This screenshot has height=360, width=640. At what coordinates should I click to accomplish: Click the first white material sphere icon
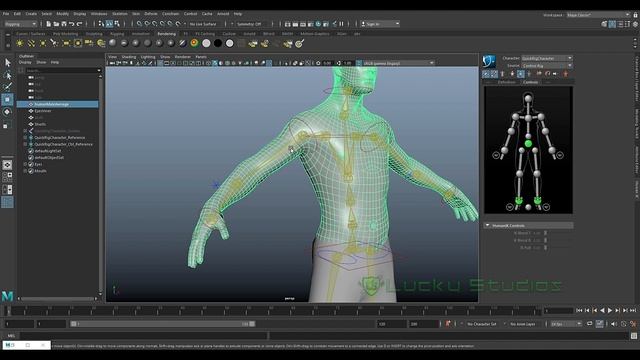(x=207, y=43)
